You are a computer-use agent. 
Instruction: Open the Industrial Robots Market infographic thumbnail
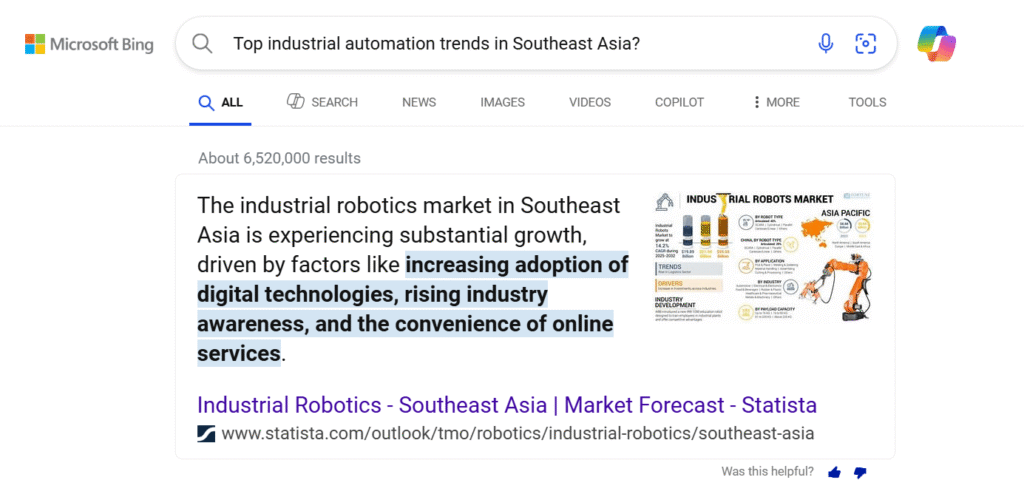[763, 256]
